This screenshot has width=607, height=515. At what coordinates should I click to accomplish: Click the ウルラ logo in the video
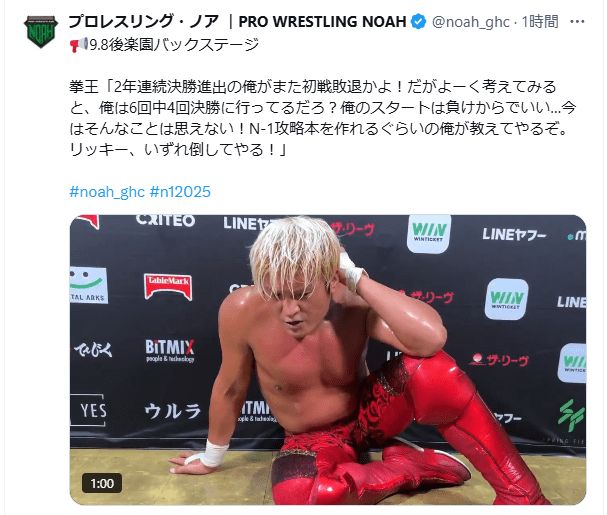pos(173,411)
